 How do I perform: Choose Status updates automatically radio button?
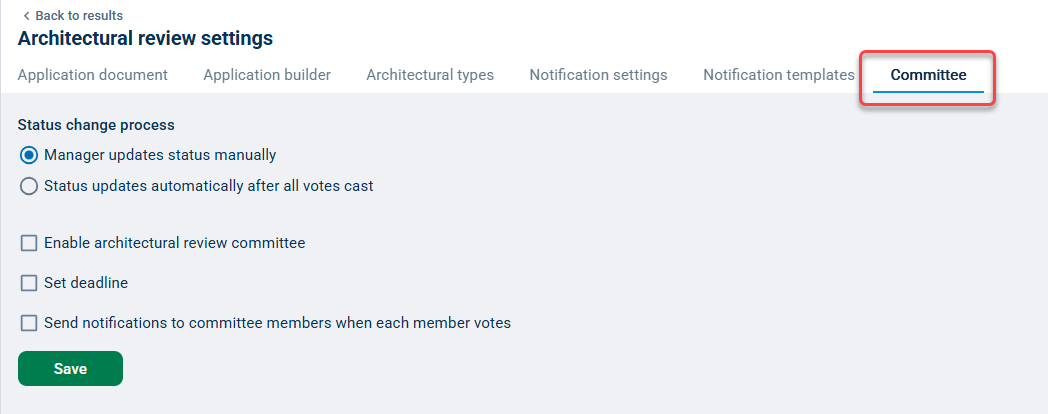[x=29, y=186]
